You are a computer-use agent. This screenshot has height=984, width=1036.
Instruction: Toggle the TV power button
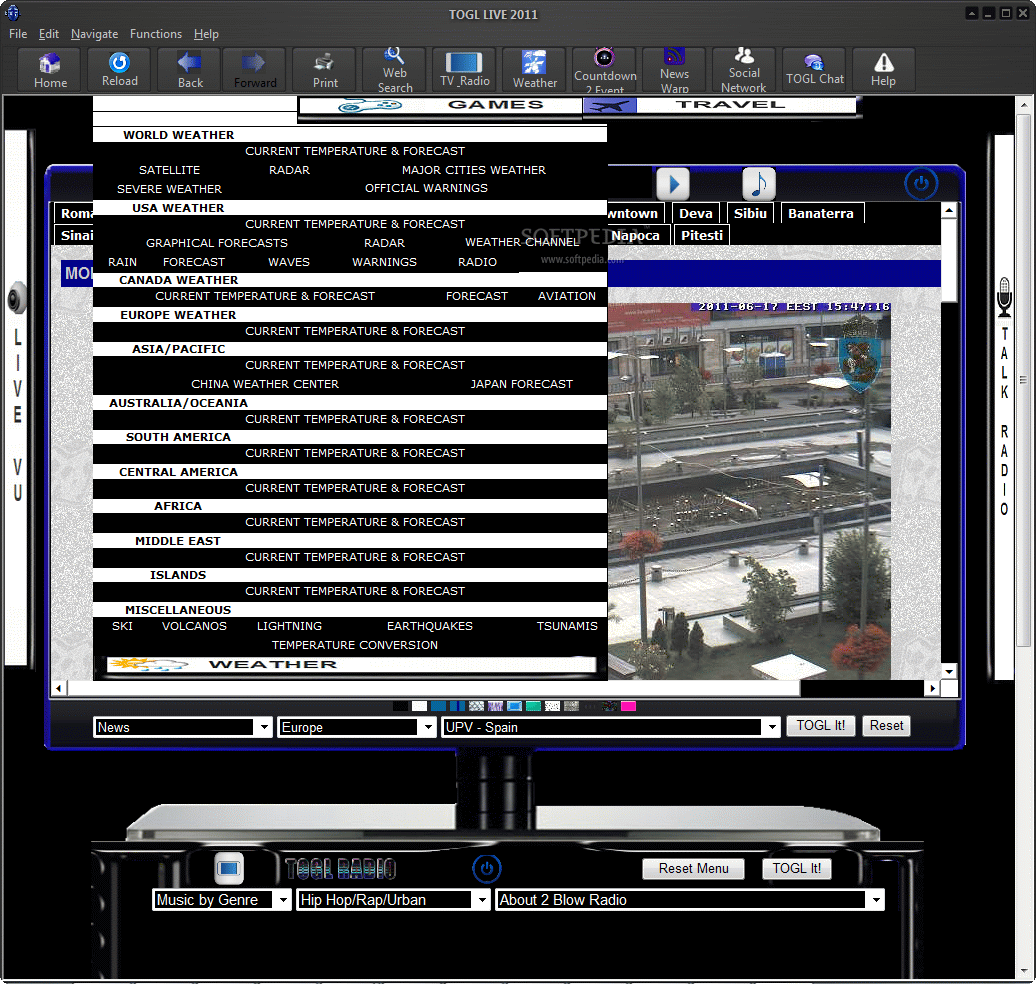tap(921, 183)
